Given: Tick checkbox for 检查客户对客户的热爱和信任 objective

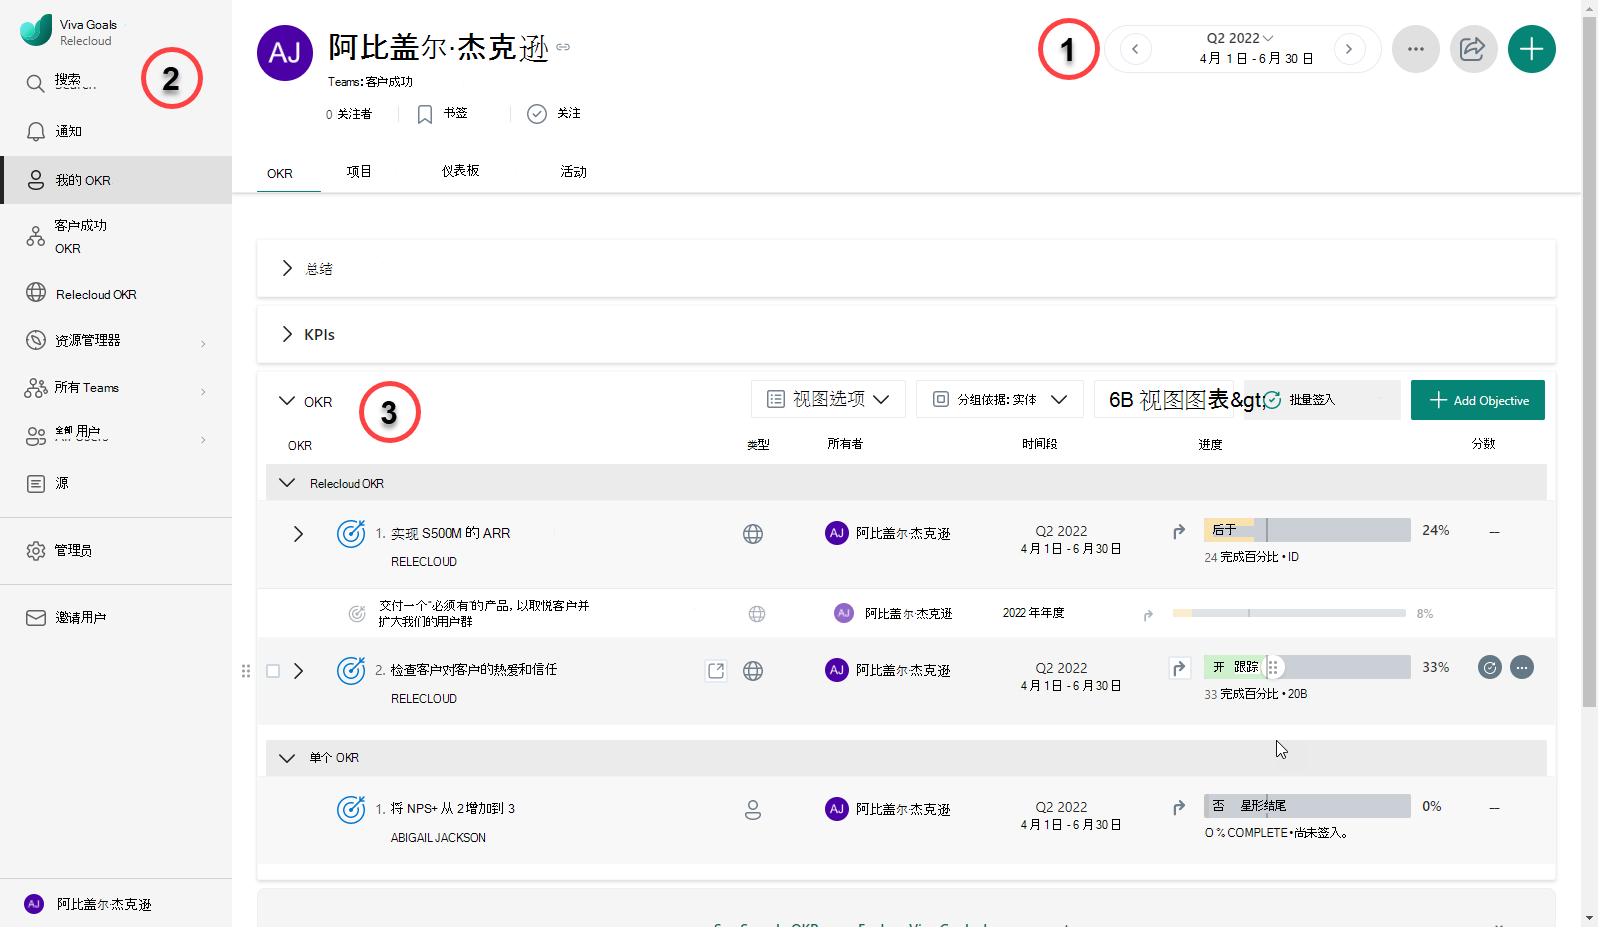Looking at the screenshot, I should pos(273,671).
